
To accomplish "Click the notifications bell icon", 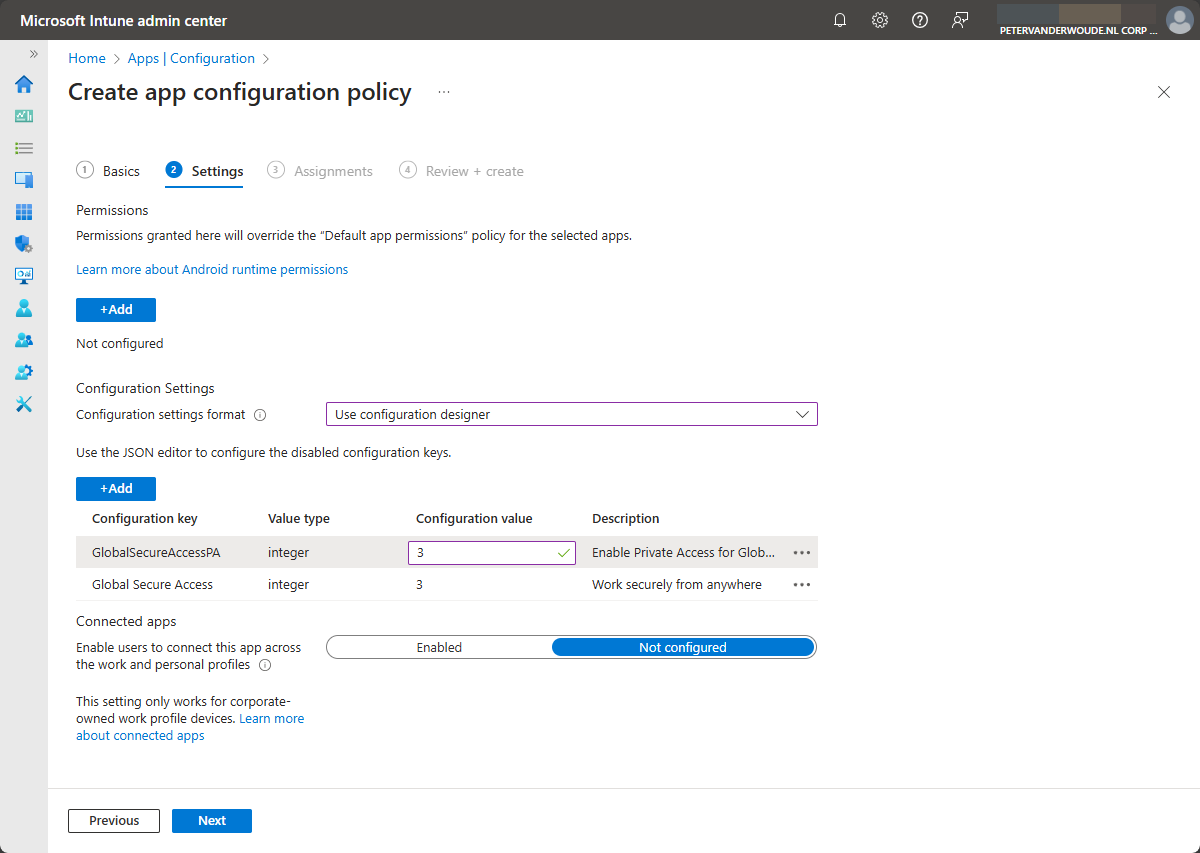I will point(840,20).
